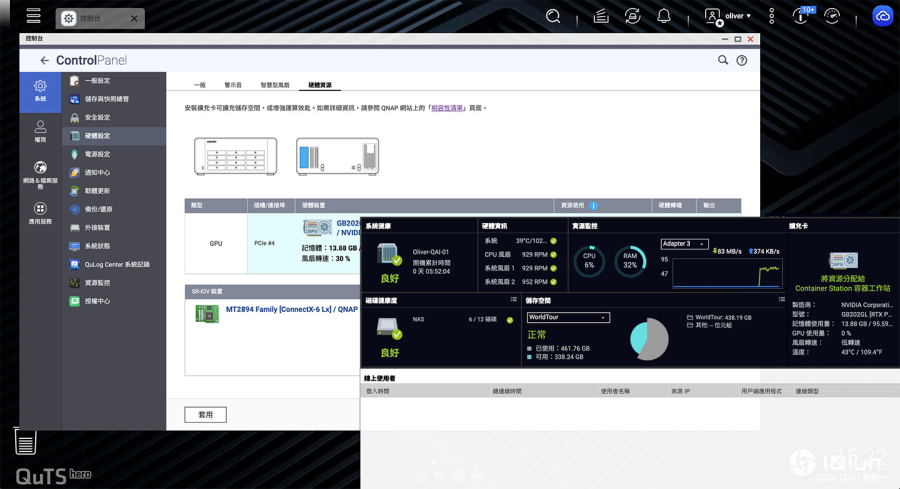Open the WorldTour storage dropdown
900x489 pixels.
567,318
